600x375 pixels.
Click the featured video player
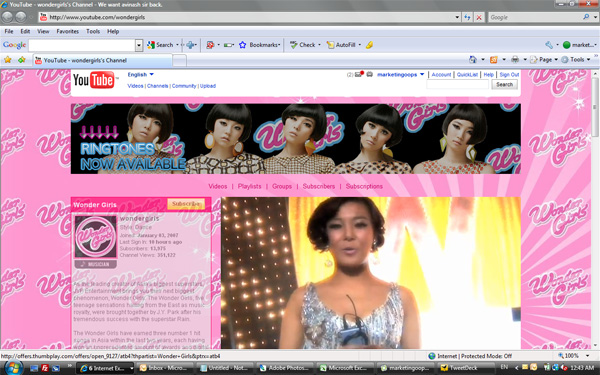[x=371, y=272]
